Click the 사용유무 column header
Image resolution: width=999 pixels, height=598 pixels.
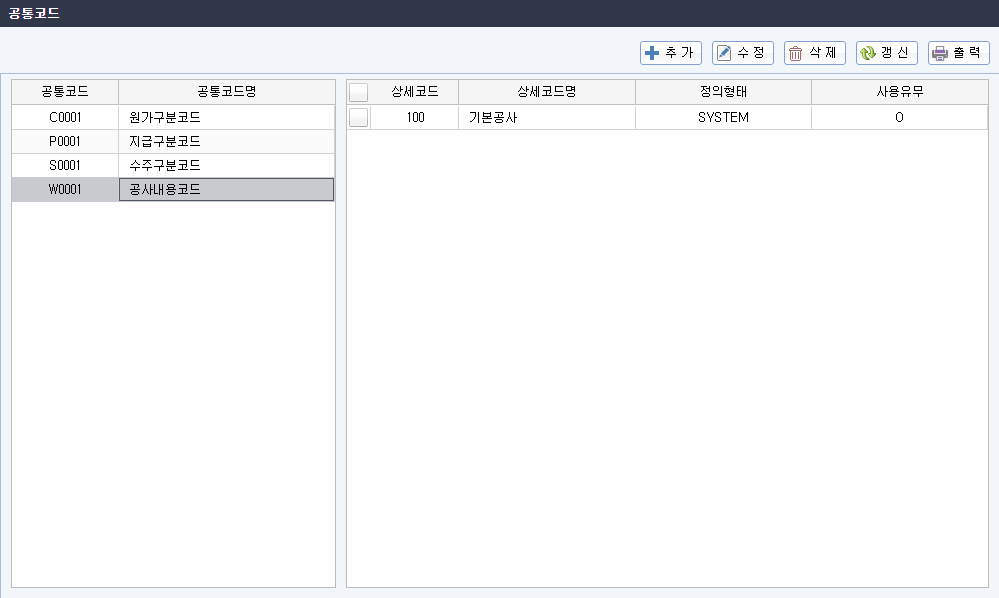tap(900, 92)
